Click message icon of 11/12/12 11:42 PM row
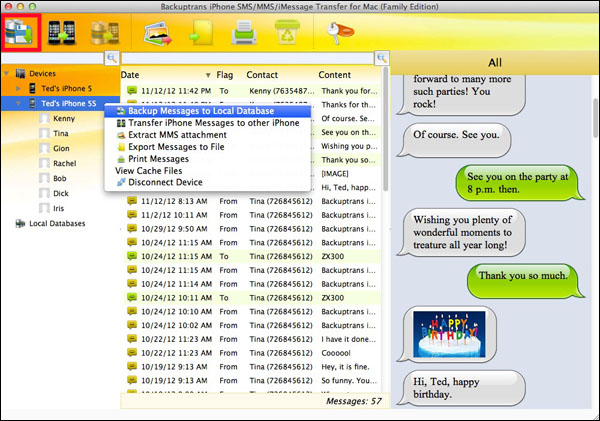Viewport: 600px width, 421px height. 132,91
